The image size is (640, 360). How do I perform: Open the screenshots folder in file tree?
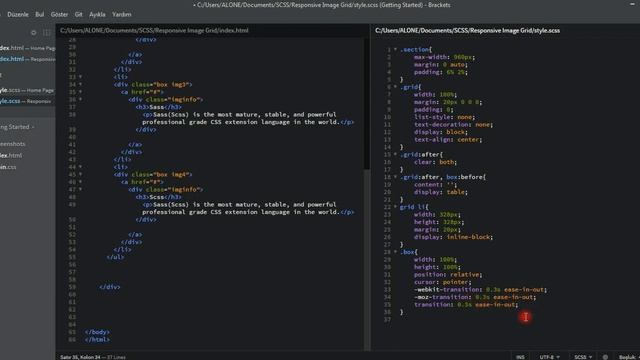tap(13, 144)
